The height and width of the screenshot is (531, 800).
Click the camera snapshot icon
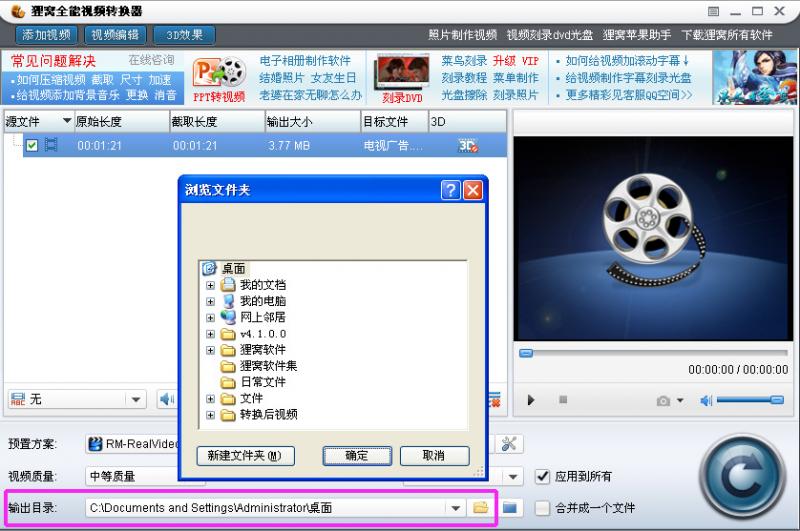click(x=663, y=401)
